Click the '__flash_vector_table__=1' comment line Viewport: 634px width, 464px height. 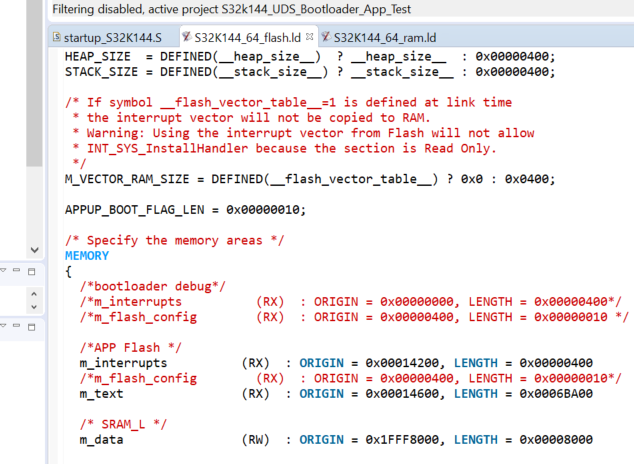tap(288, 102)
